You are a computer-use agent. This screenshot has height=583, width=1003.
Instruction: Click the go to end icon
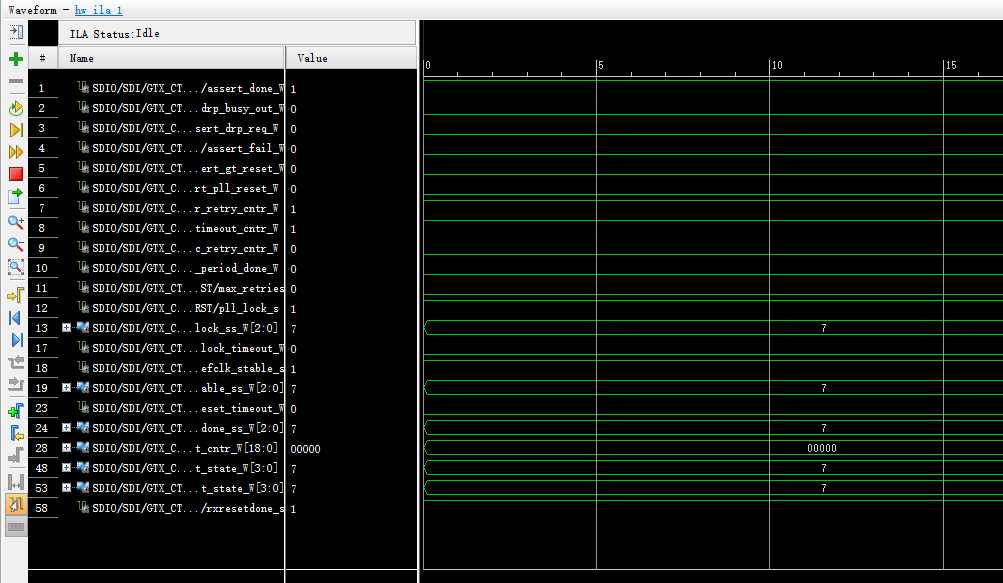(16, 339)
